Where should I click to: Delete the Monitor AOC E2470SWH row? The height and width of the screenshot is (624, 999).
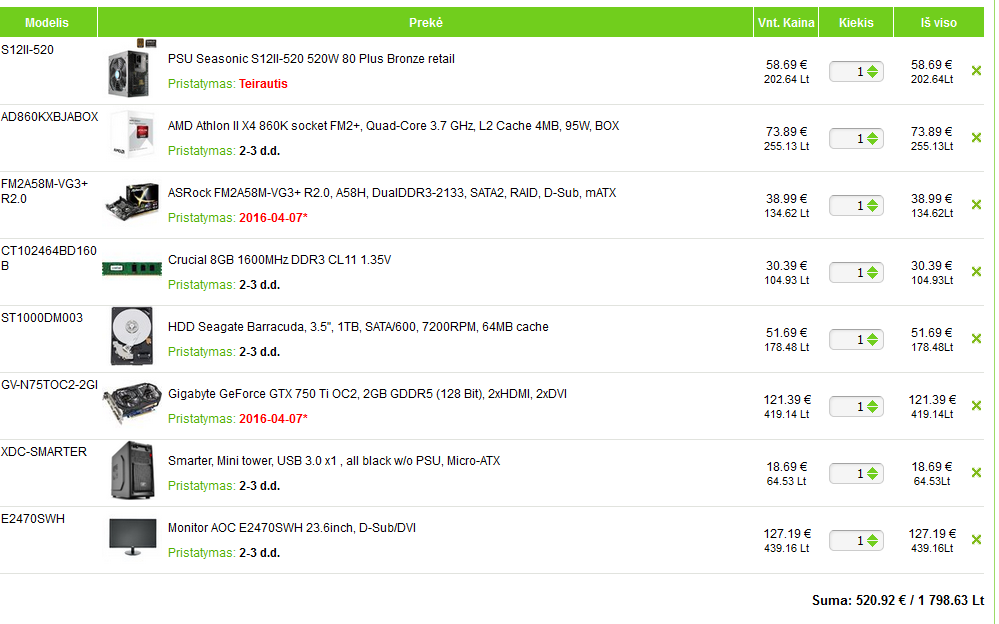tap(976, 539)
